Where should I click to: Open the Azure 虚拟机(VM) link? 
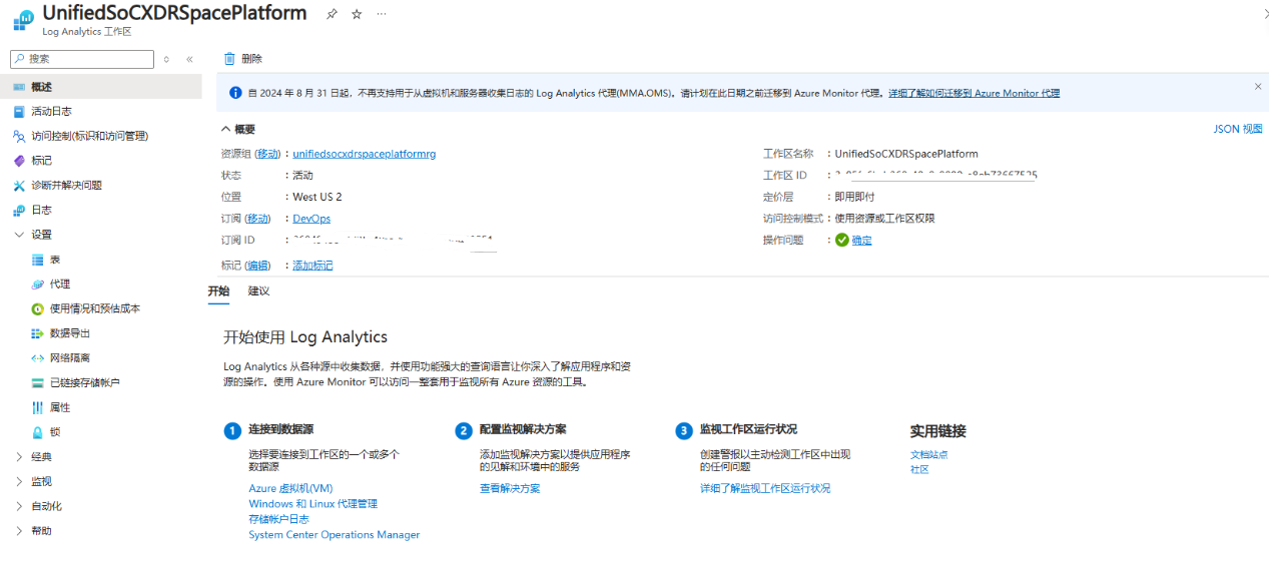[291, 488]
